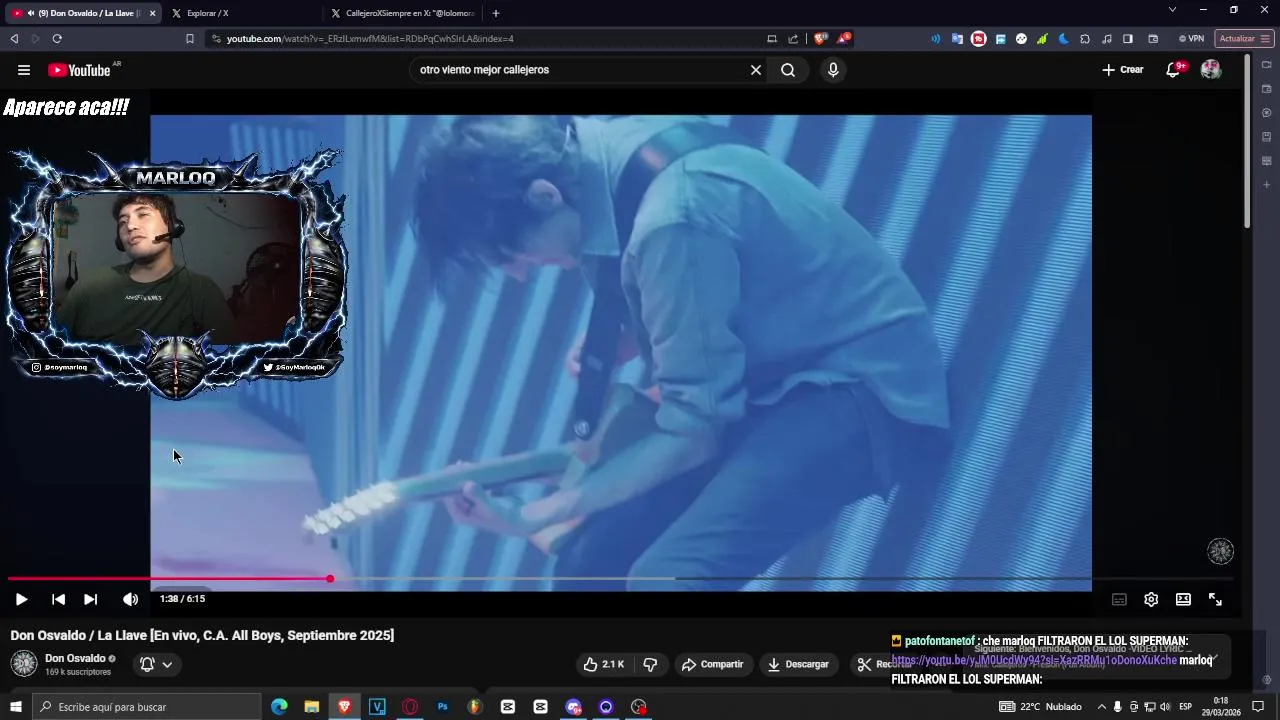Open the player settings gear

1151,599
